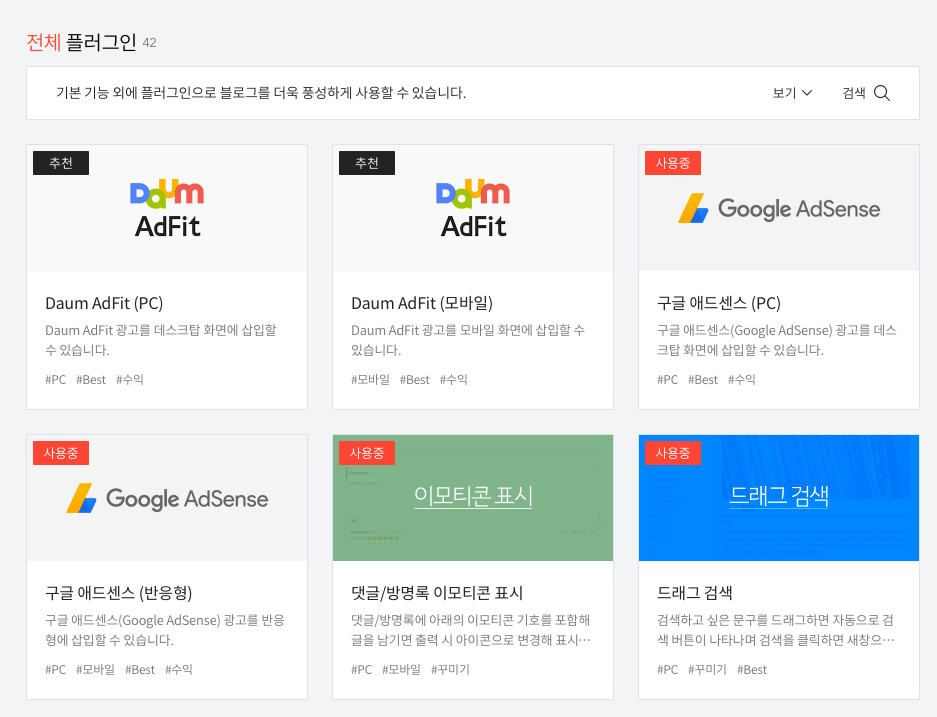Open the Daum AdFit (PC) plugin title

(x=105, y=304)
